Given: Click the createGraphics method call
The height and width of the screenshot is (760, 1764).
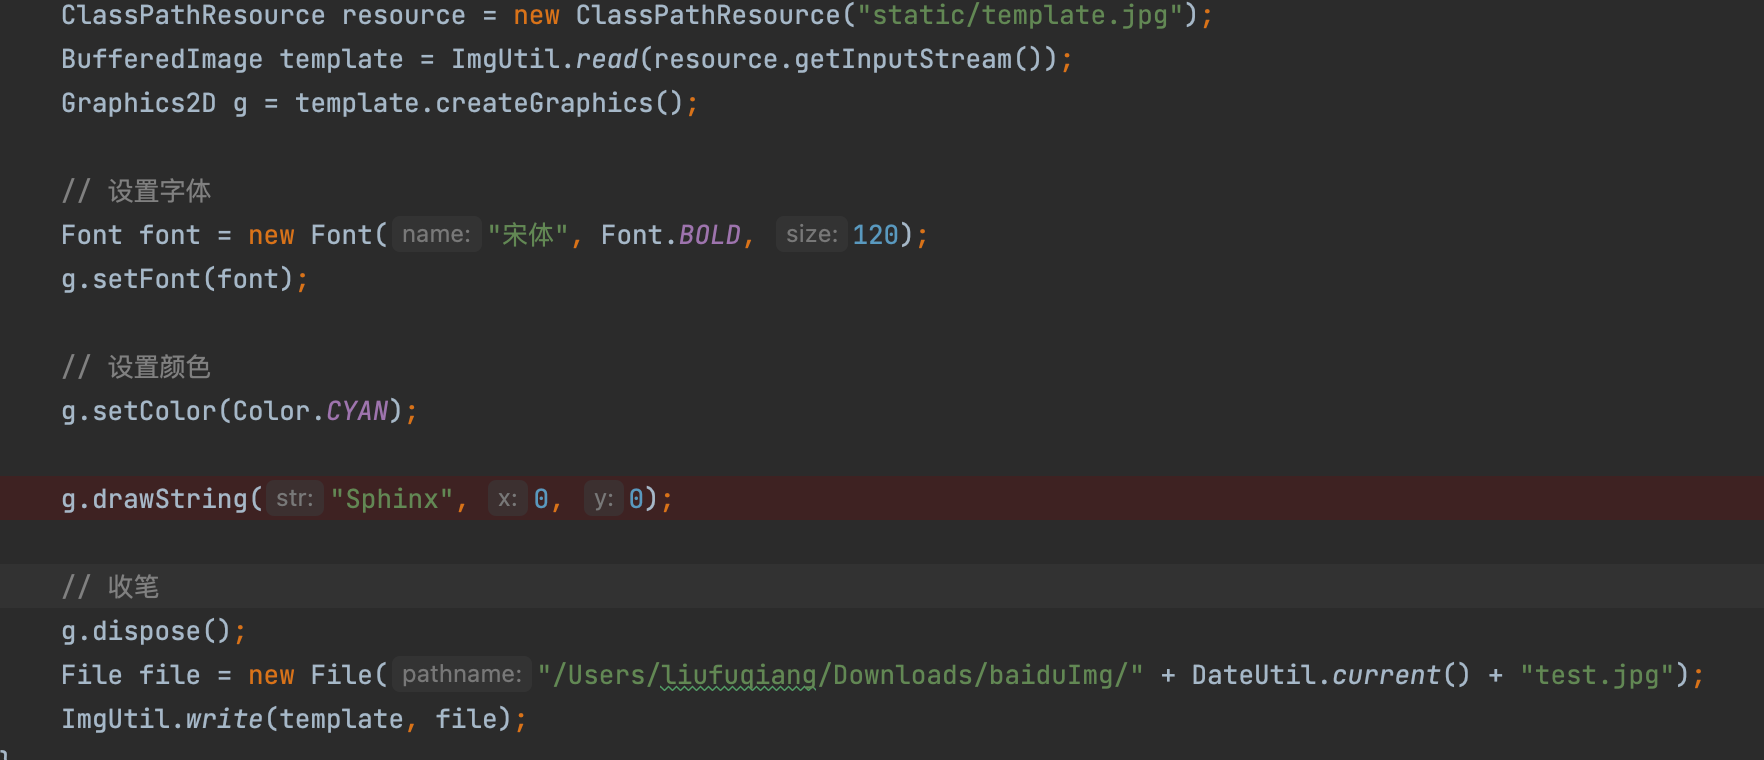Looking at the screenshot, I should tap(544, 104).
